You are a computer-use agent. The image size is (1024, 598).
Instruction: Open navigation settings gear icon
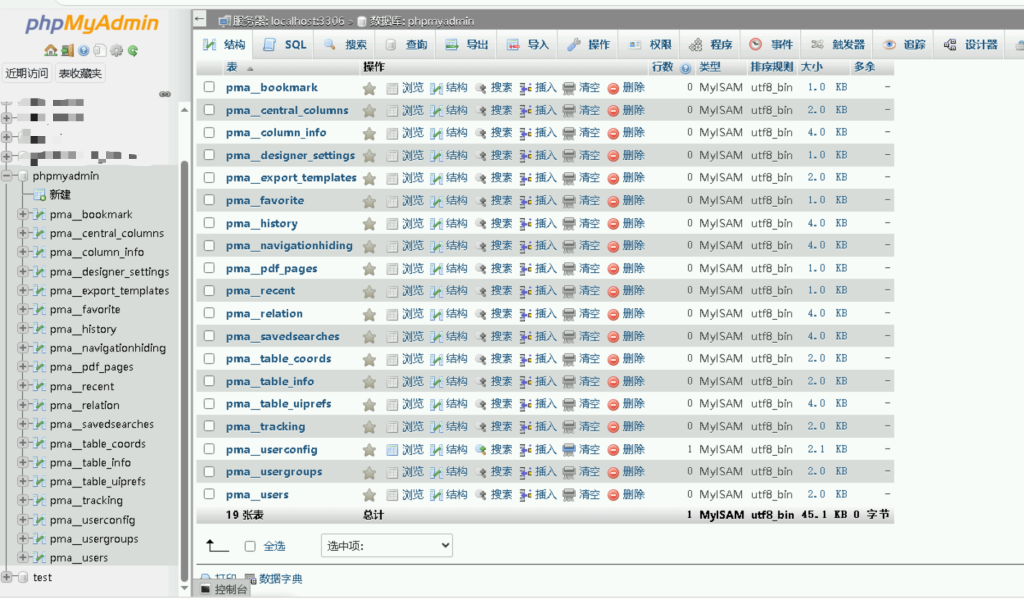[x=116, y=51]
